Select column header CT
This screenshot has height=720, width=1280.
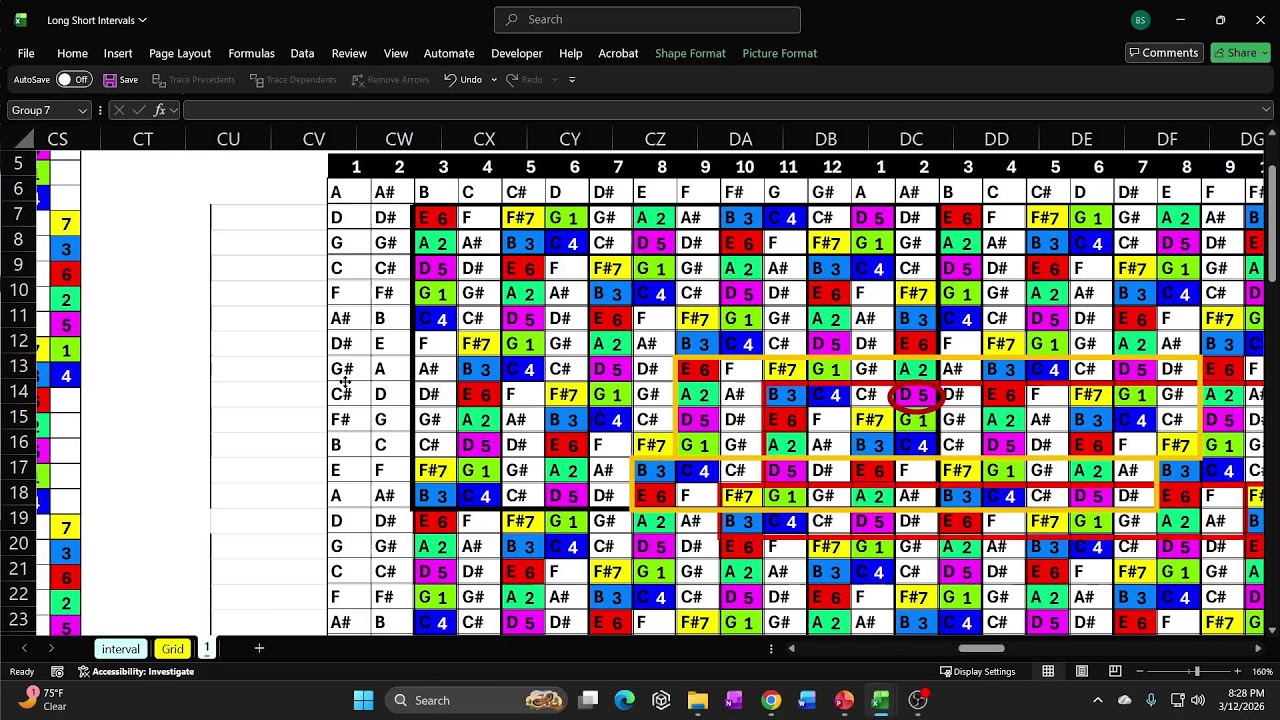pyautogui.click(x=143, y=140)
